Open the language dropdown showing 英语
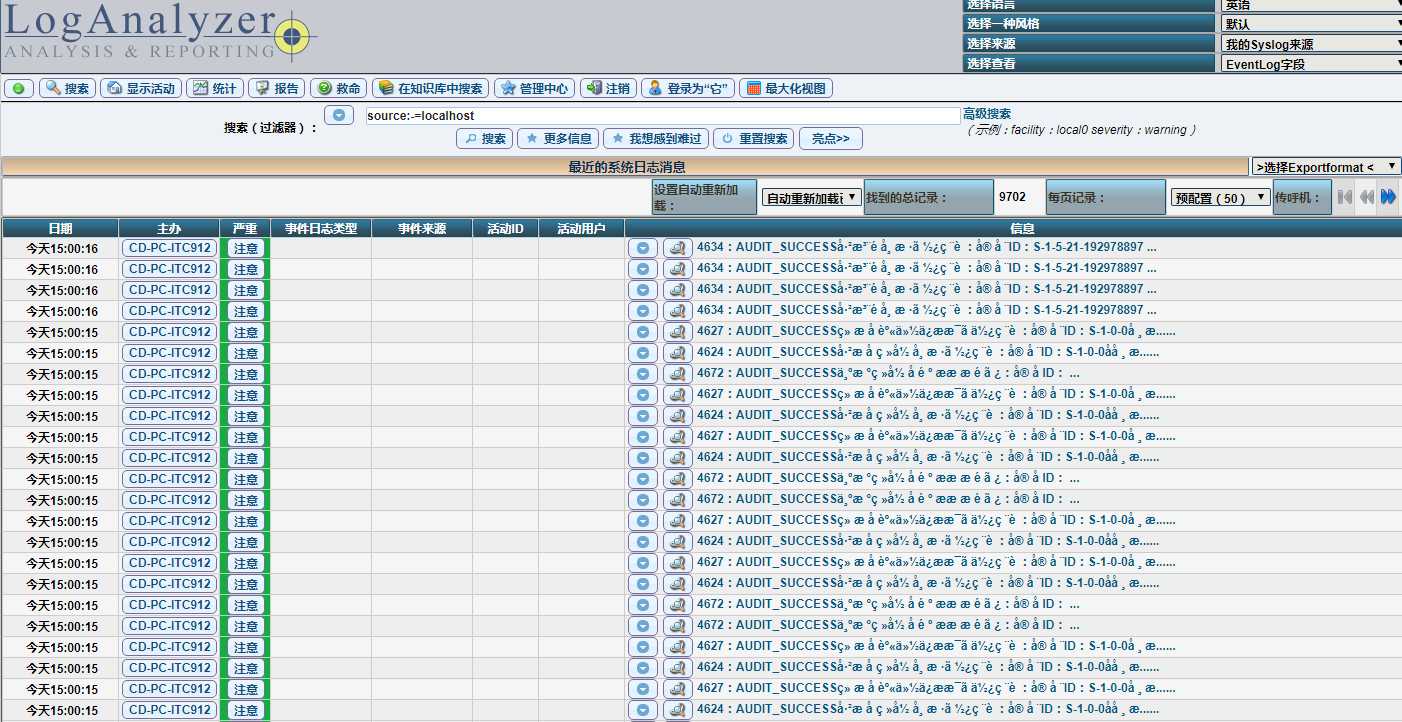1402x722 pixels. click(x=1311, y=5)
